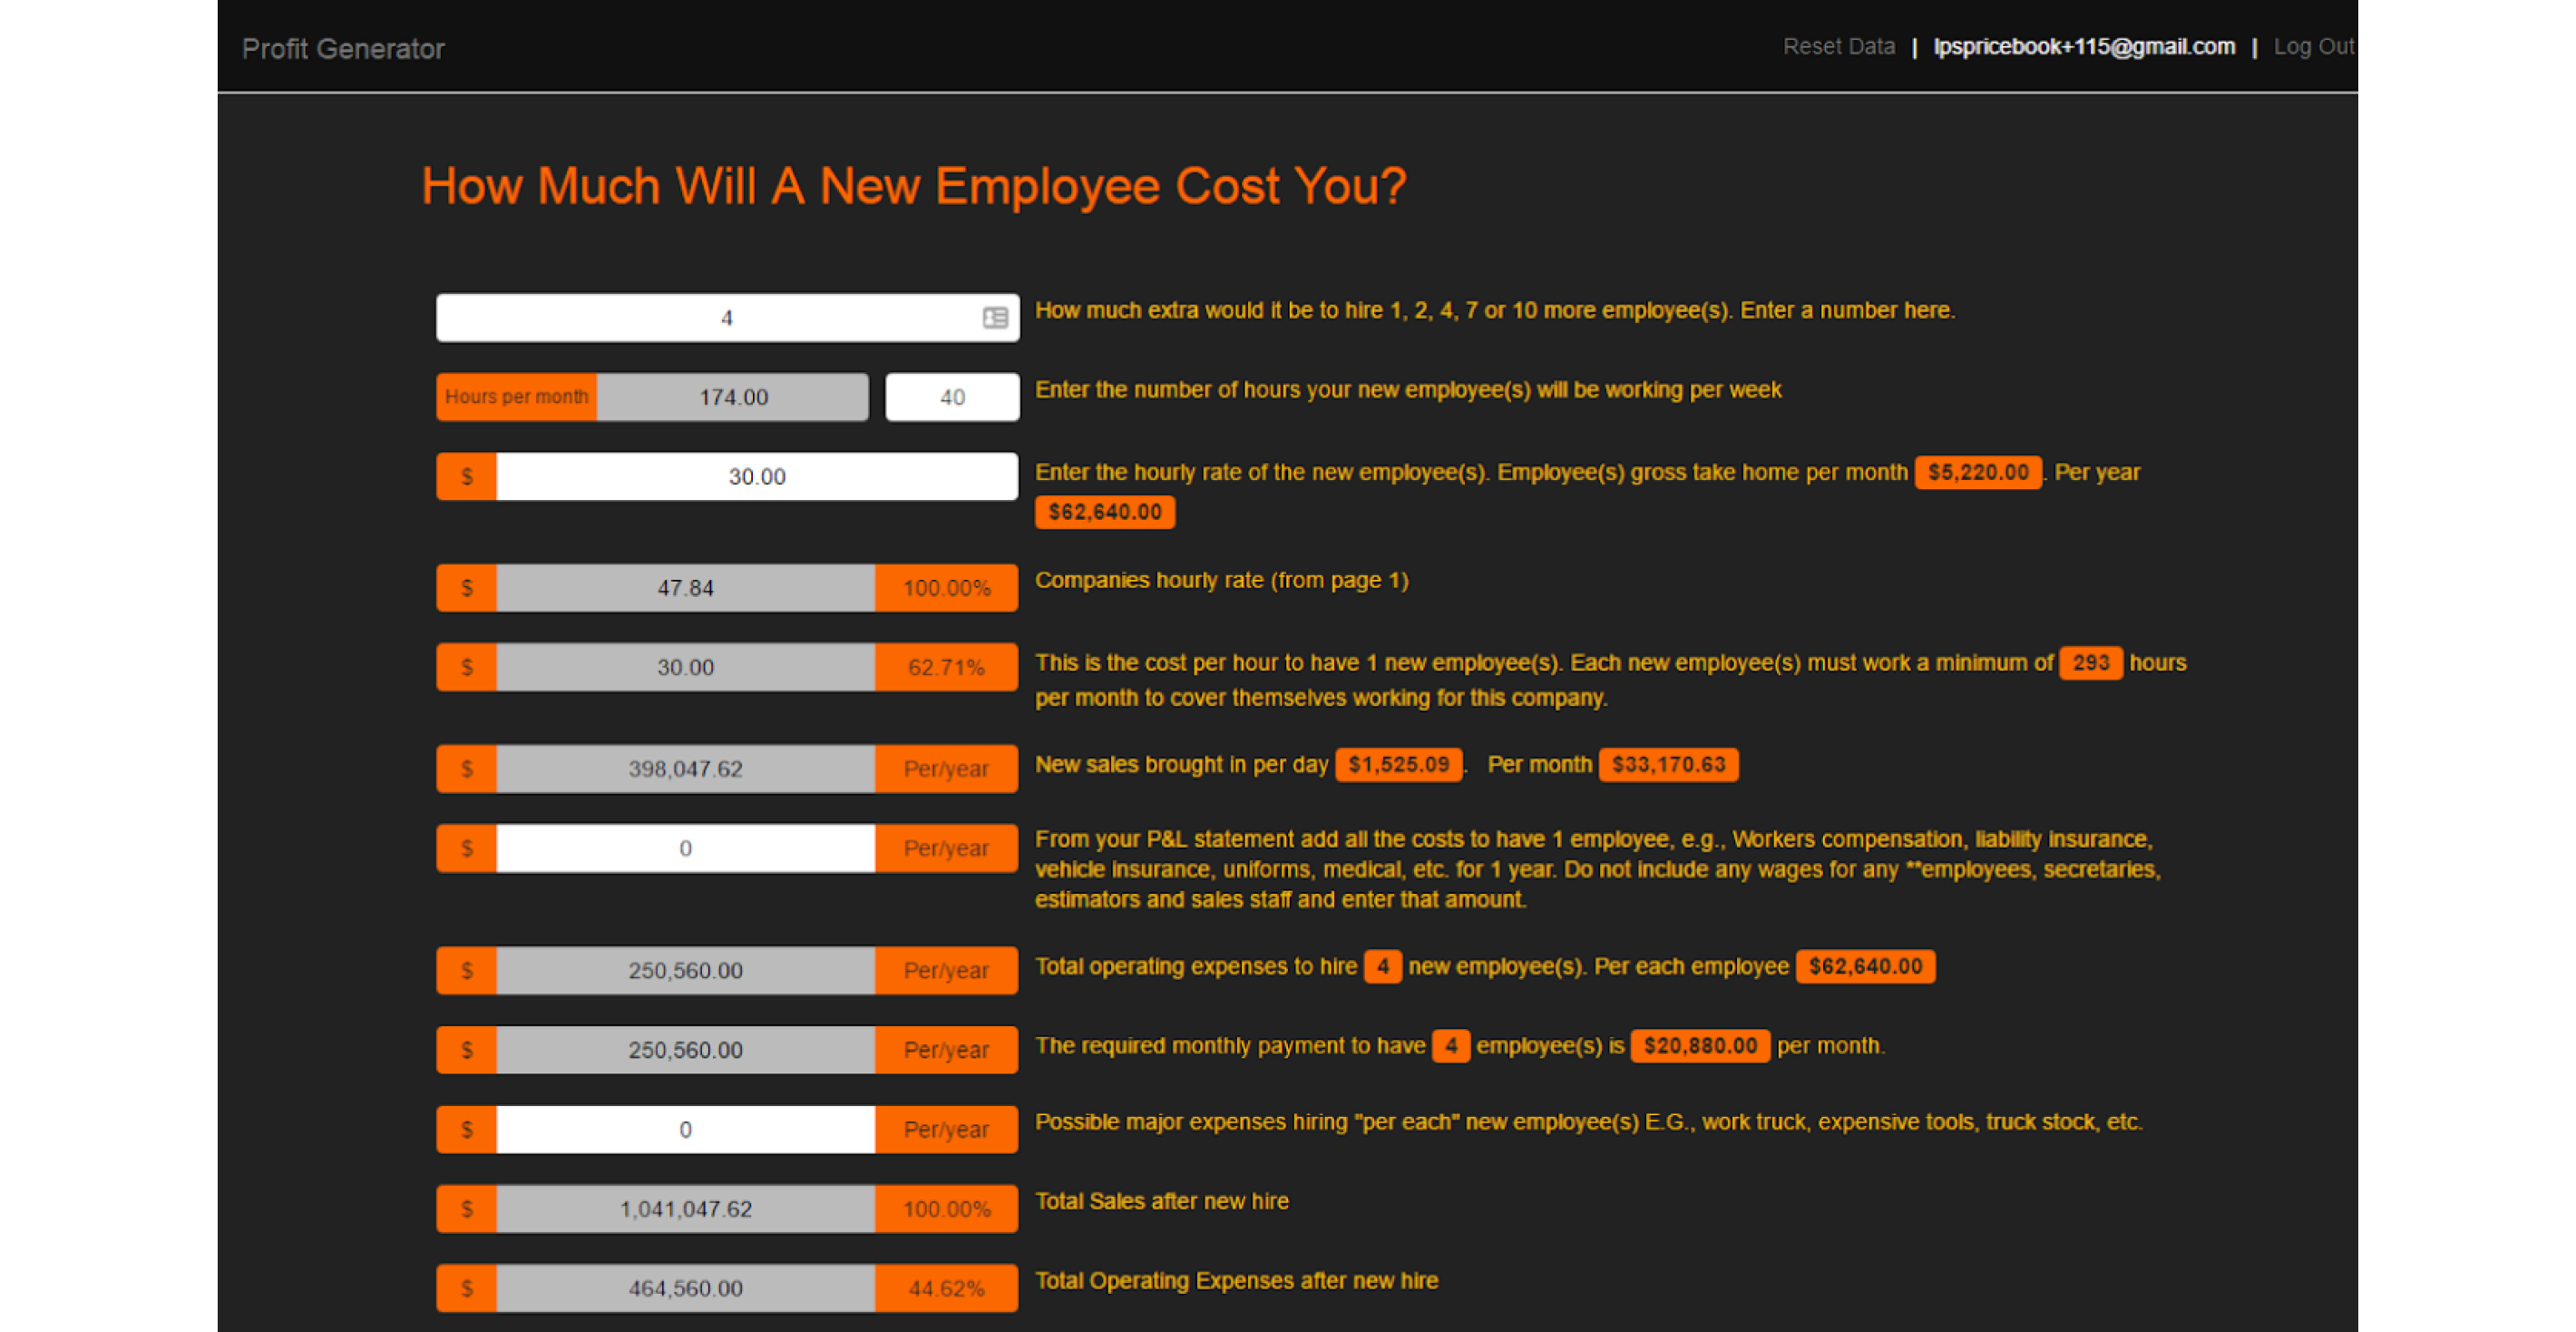This screenshot has height=1332, width=2576.
Task: Focus the number of employees input showing 4
Action: tap(727, 318)
